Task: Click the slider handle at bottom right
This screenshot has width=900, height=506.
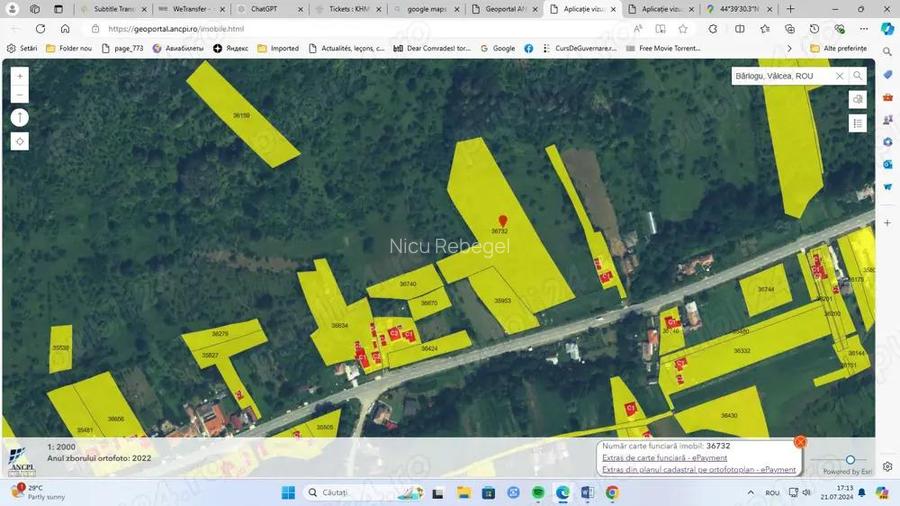Action: click(x=850, y=460)
